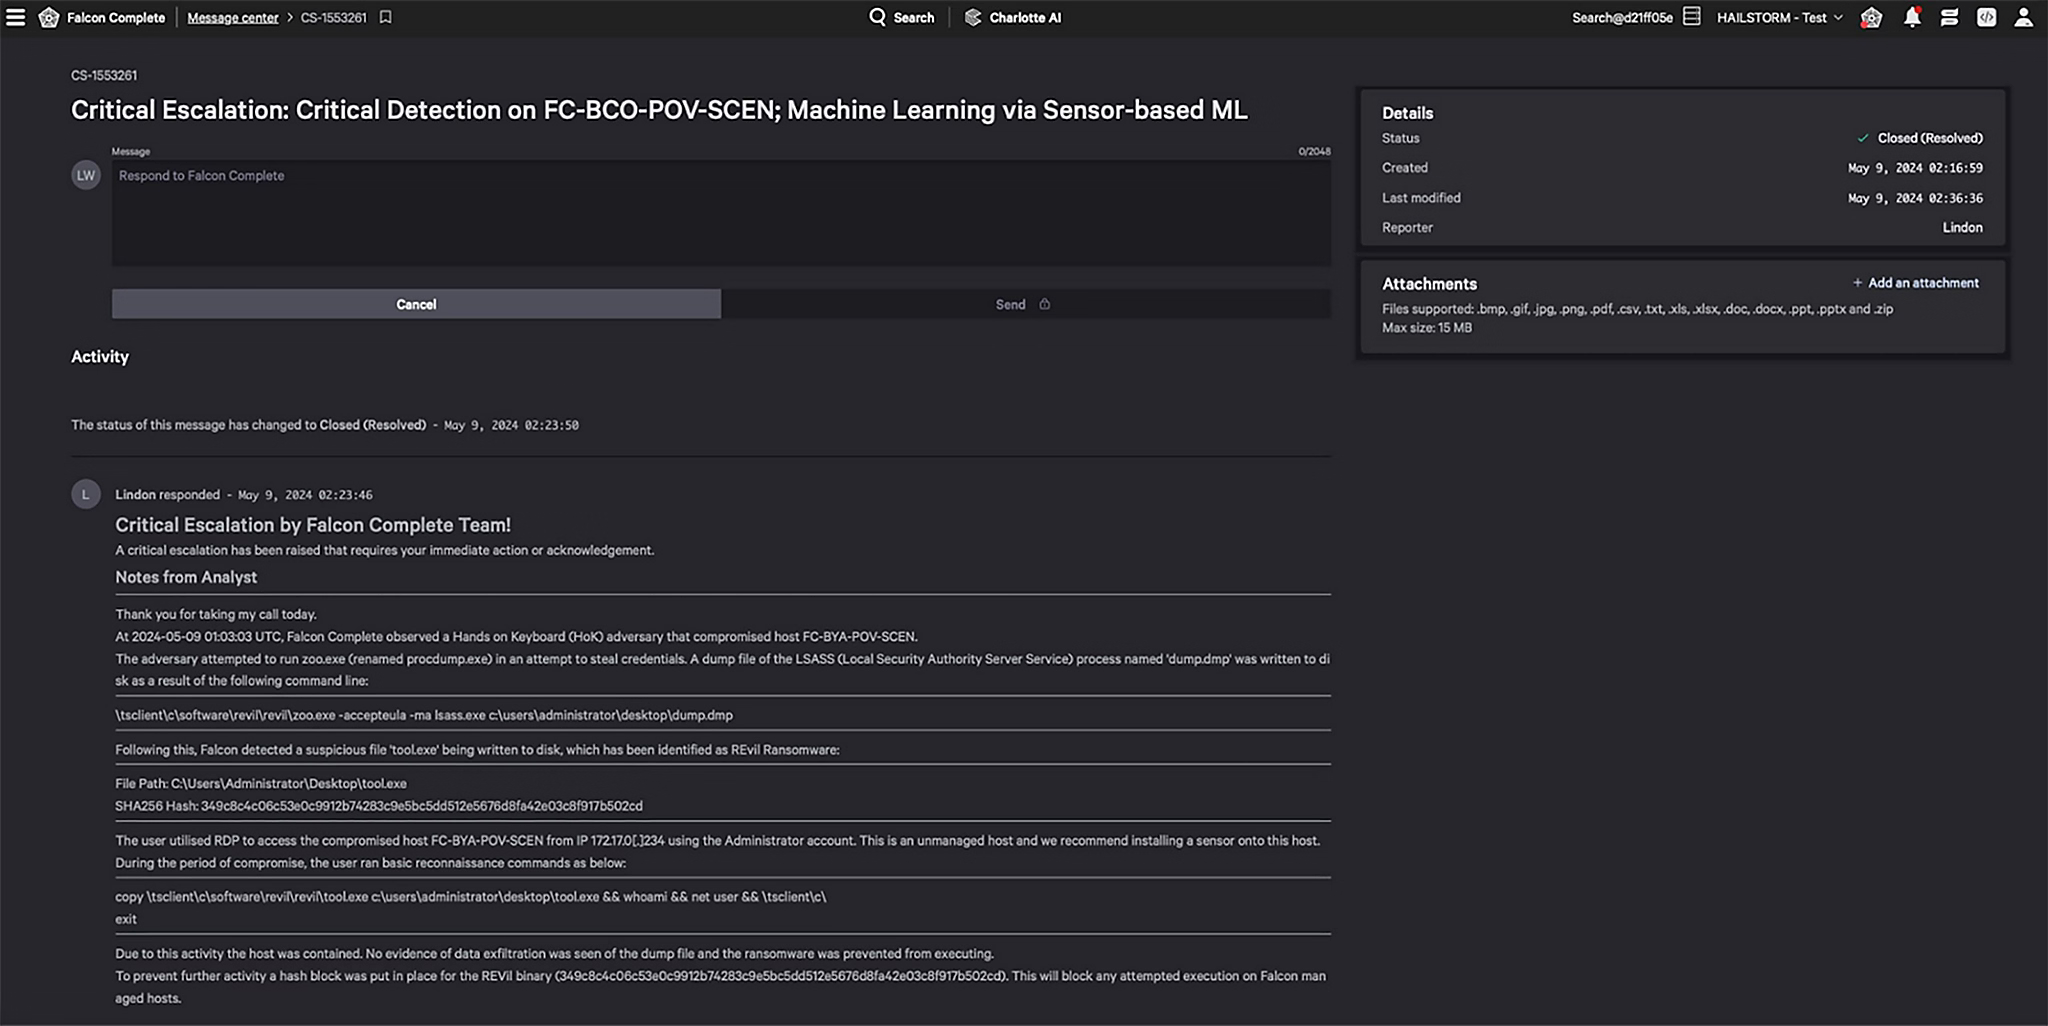Expand the HAILSTORM - Test tenant dropdown
The image size is (2048, 1026).
coord(1779,17)
